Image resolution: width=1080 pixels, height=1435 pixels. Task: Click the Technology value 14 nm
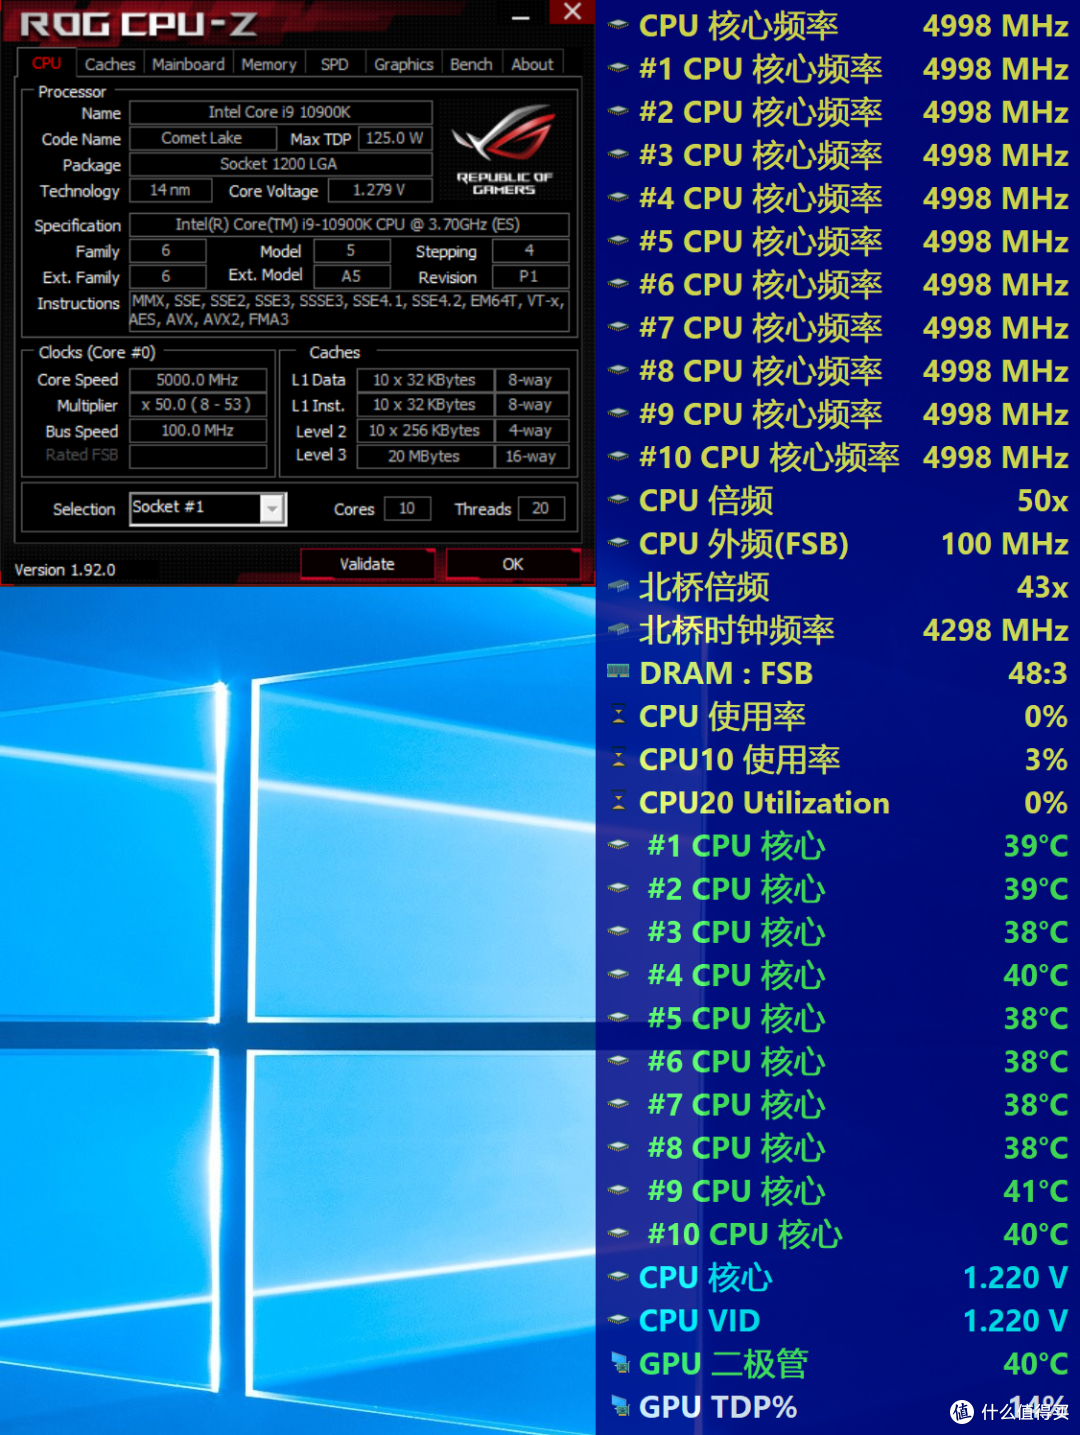(170, 190)
